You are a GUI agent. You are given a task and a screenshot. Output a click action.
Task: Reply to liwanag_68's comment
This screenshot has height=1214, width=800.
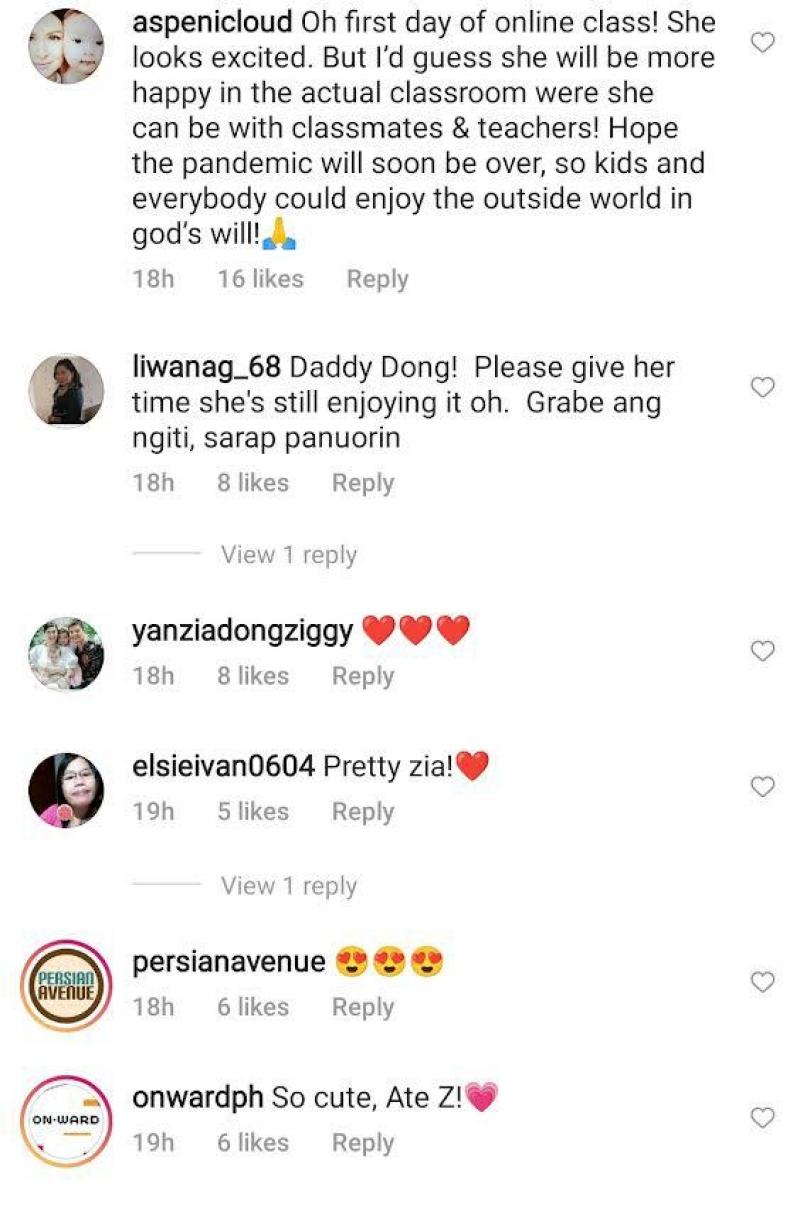click(x=363, y=483)
